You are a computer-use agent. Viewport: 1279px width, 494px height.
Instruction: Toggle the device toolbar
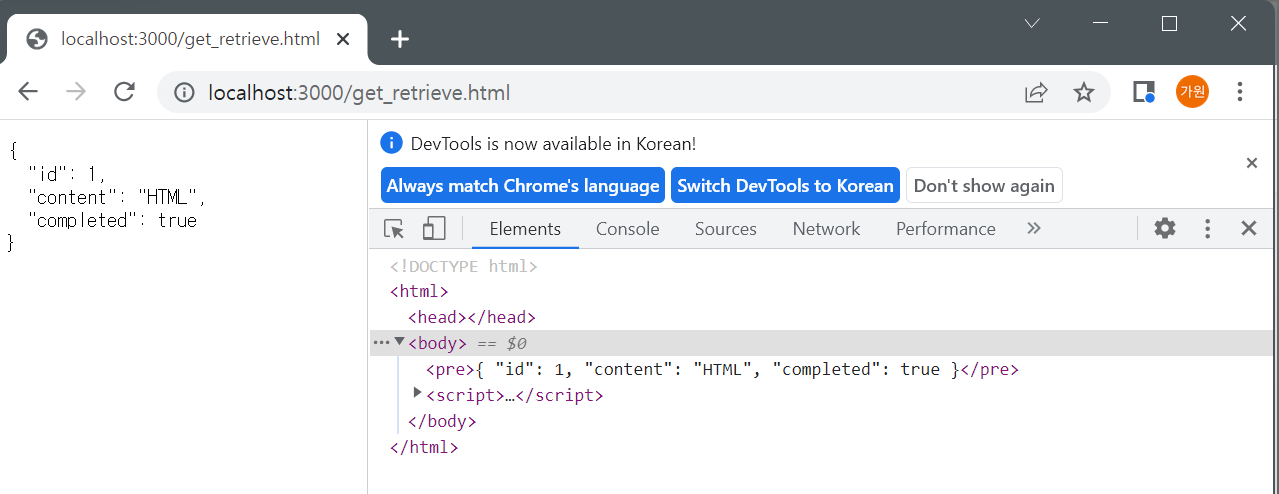[x=434, y=229]
